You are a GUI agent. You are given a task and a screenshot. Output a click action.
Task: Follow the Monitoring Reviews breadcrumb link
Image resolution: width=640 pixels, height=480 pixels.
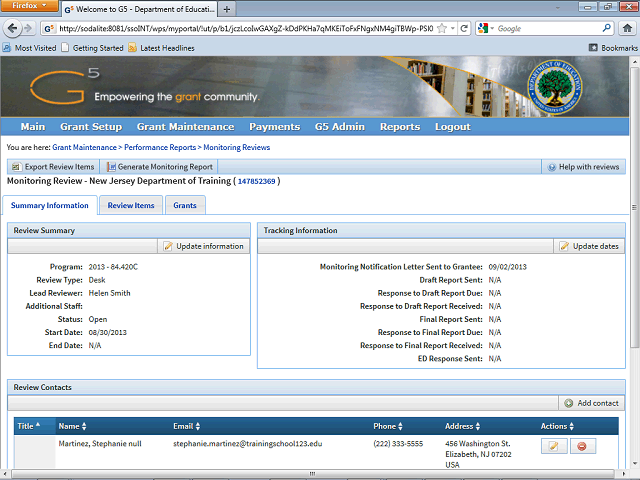[237, 147]
